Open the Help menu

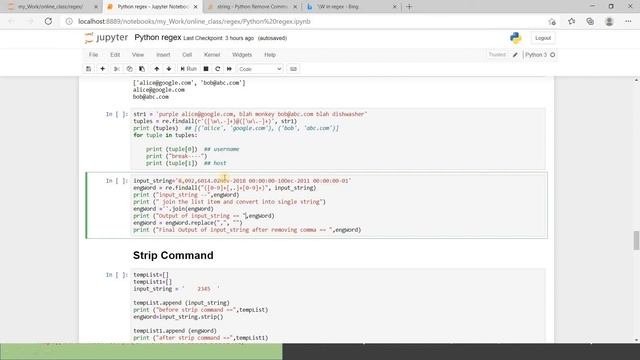click(x=270, y=55)
